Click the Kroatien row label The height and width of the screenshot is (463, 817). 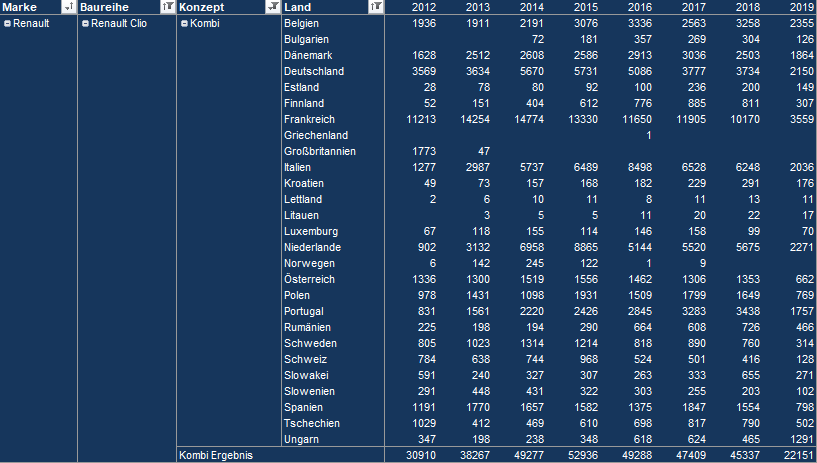[x=304, y=183]
